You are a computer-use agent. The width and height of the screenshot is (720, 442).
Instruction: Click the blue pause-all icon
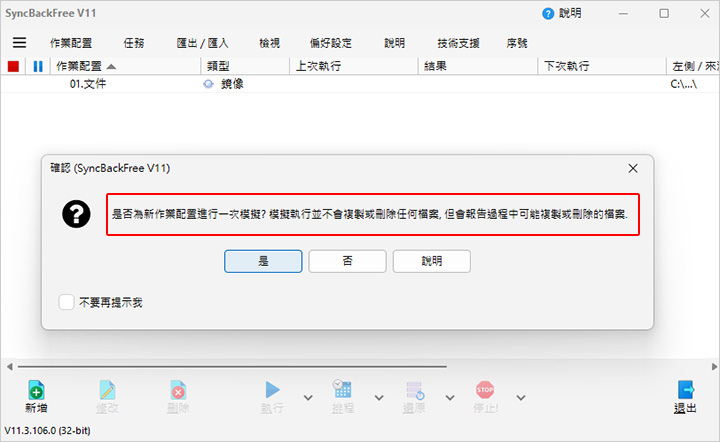pos(38,67)
